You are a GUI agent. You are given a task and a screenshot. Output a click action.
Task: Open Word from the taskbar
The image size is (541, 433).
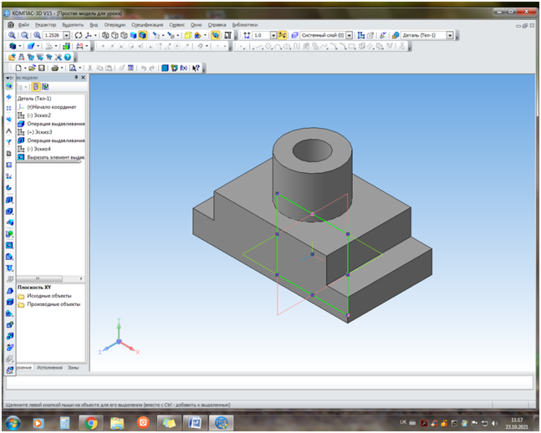tap(195, 423)
